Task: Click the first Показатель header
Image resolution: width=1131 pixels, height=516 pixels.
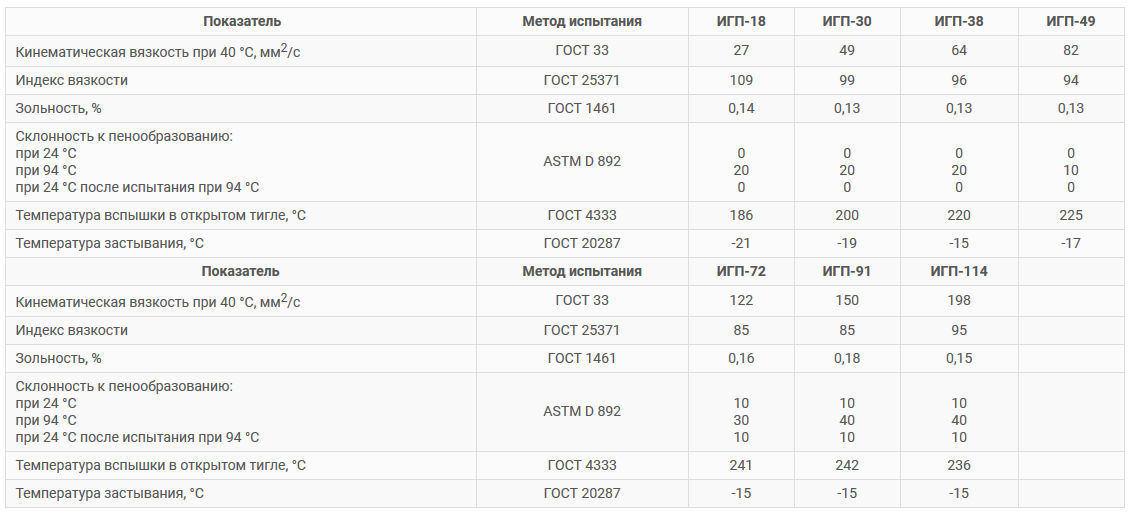Action: coord(241,22)
